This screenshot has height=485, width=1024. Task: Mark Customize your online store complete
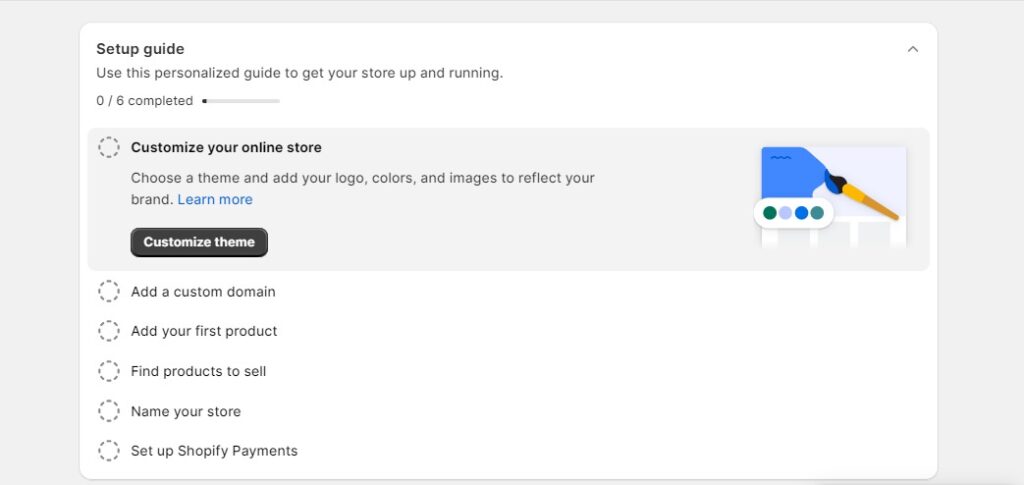108,148
